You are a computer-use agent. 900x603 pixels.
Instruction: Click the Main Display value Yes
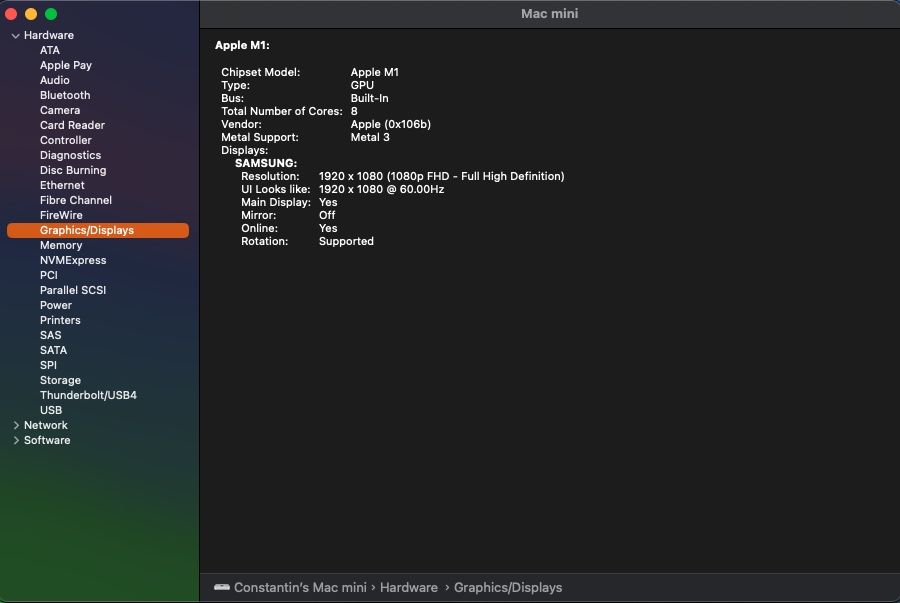[328, 202]
